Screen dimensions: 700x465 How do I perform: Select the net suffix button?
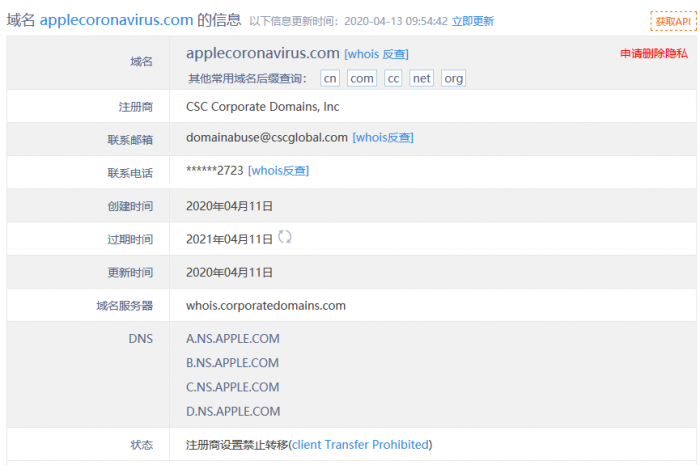pos(421,79)
